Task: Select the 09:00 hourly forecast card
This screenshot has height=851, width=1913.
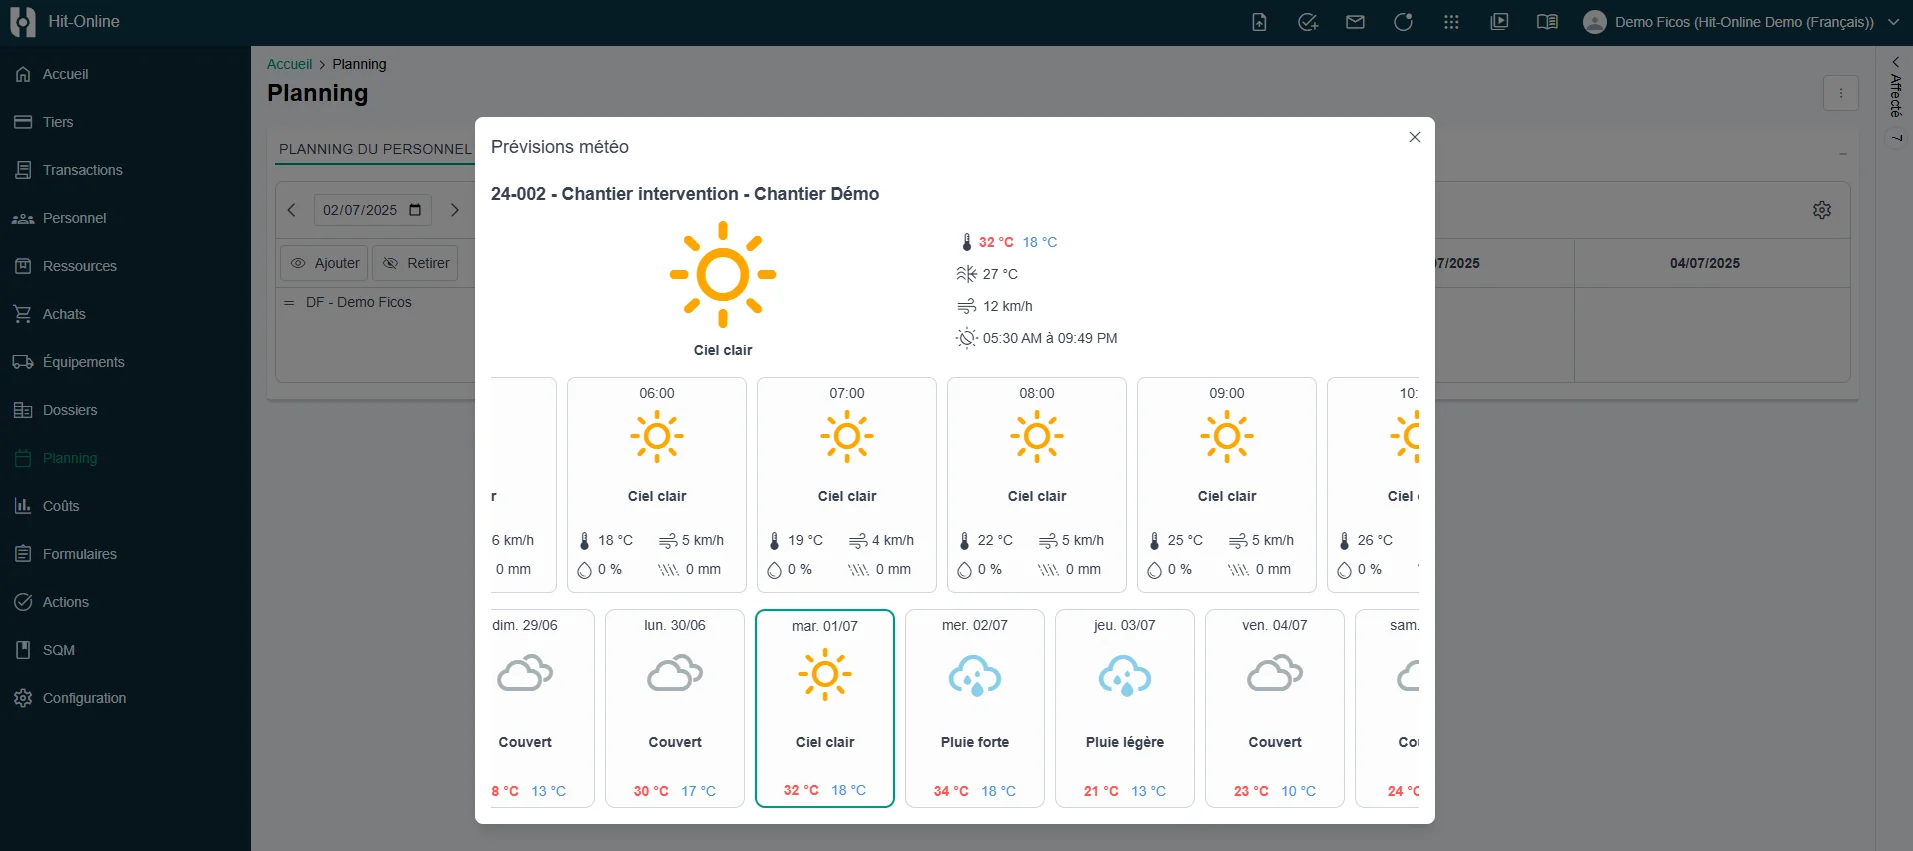Action: [1227, 484]
